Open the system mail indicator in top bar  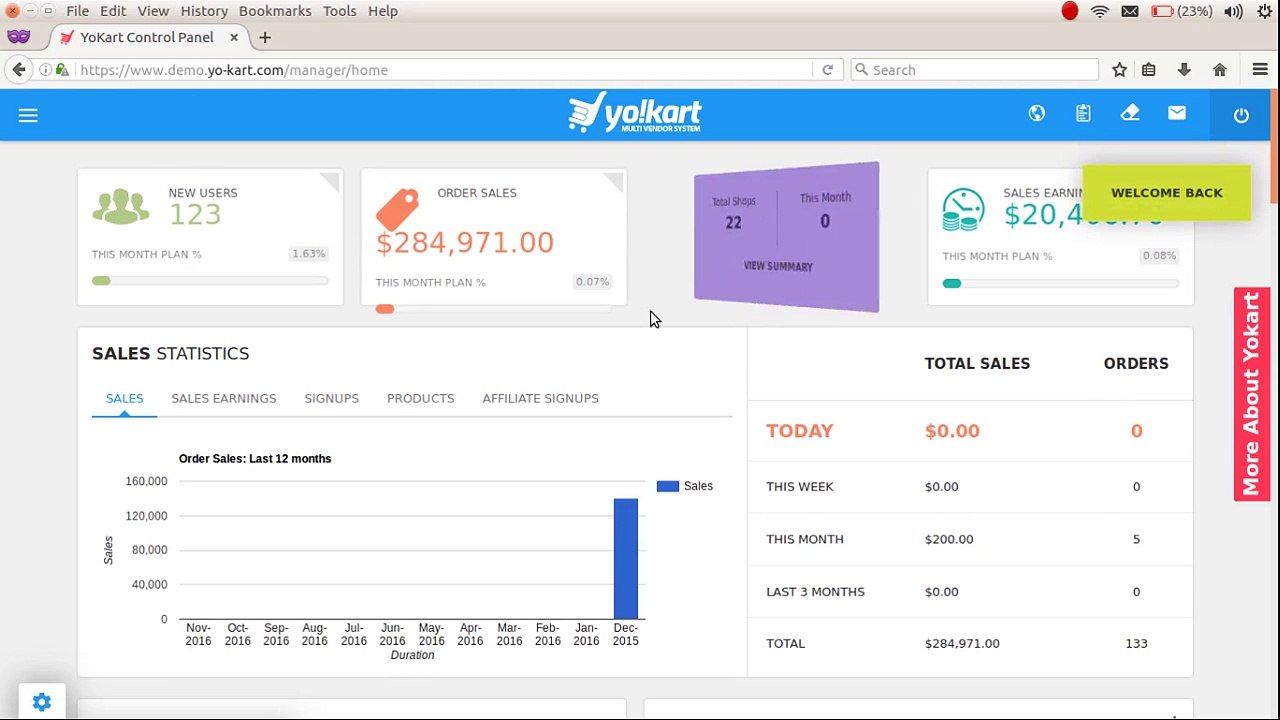pos(1130,11)
